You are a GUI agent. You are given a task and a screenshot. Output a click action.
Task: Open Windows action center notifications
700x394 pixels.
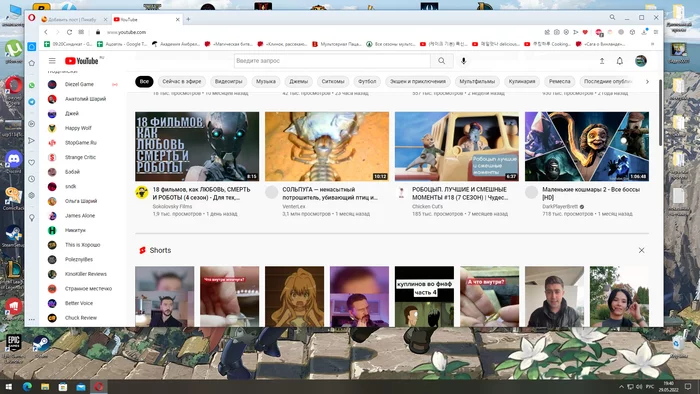point(688,386)
